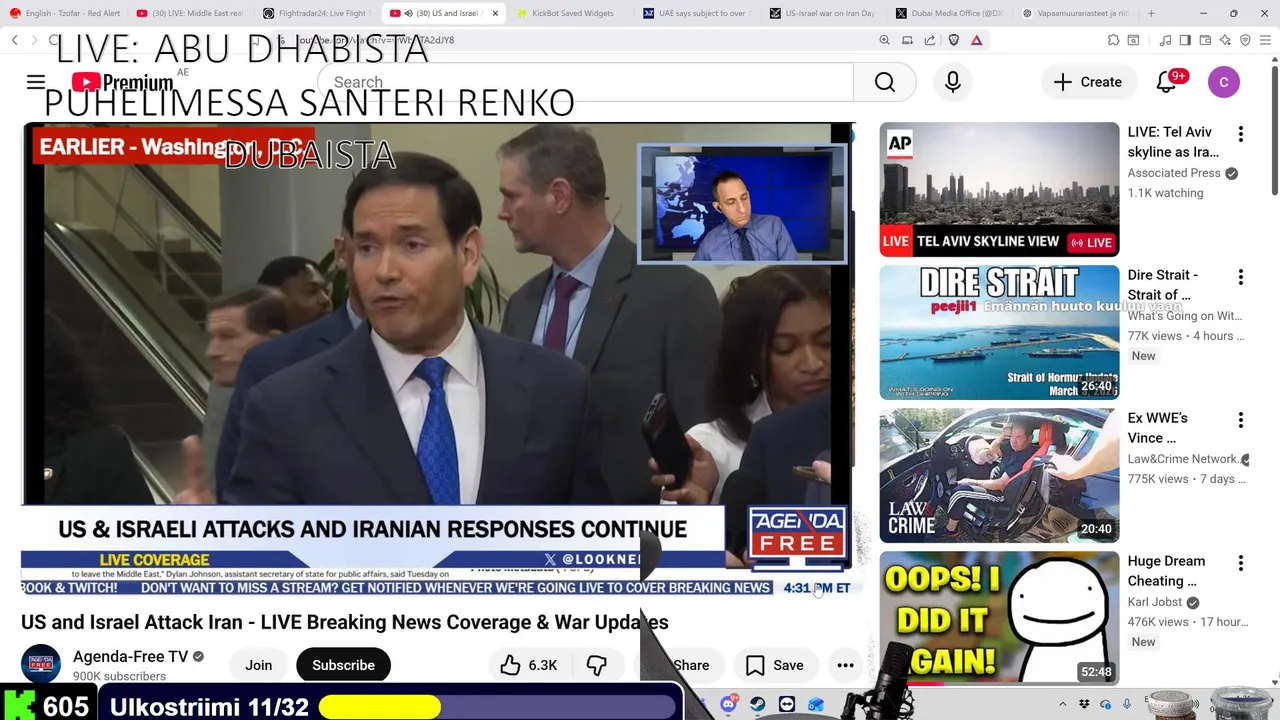This screenshot has height=720, width=1280.
Task: Open TeamViewer from the taskbar
Action: pyautogui.click(x=786, y=705)
